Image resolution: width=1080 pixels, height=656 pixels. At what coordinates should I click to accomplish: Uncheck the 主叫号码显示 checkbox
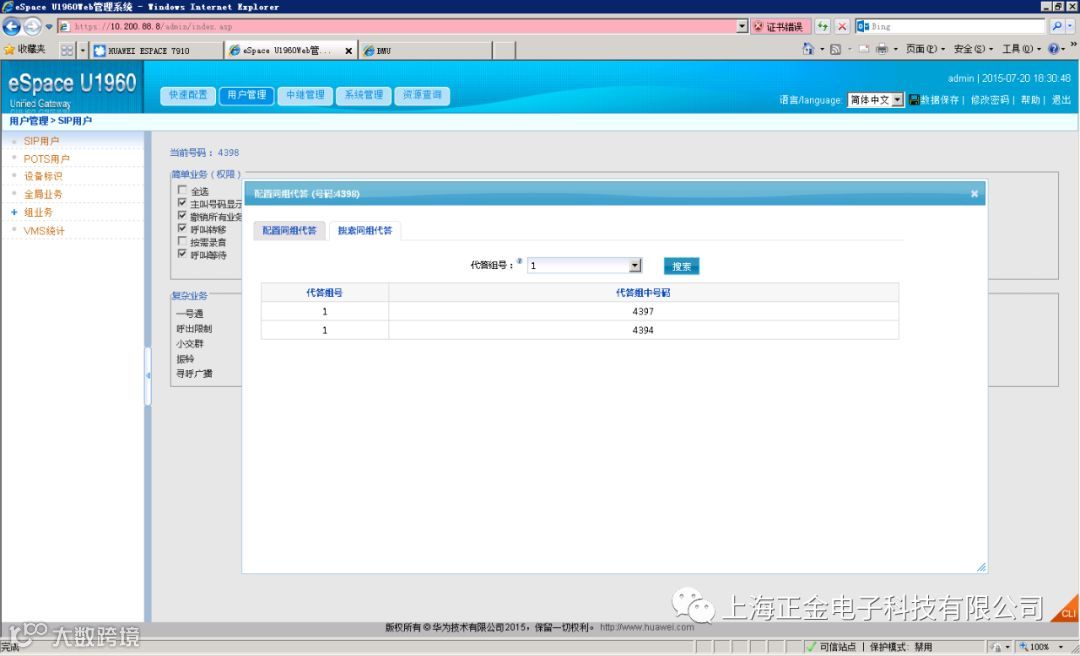click(182, 203)
